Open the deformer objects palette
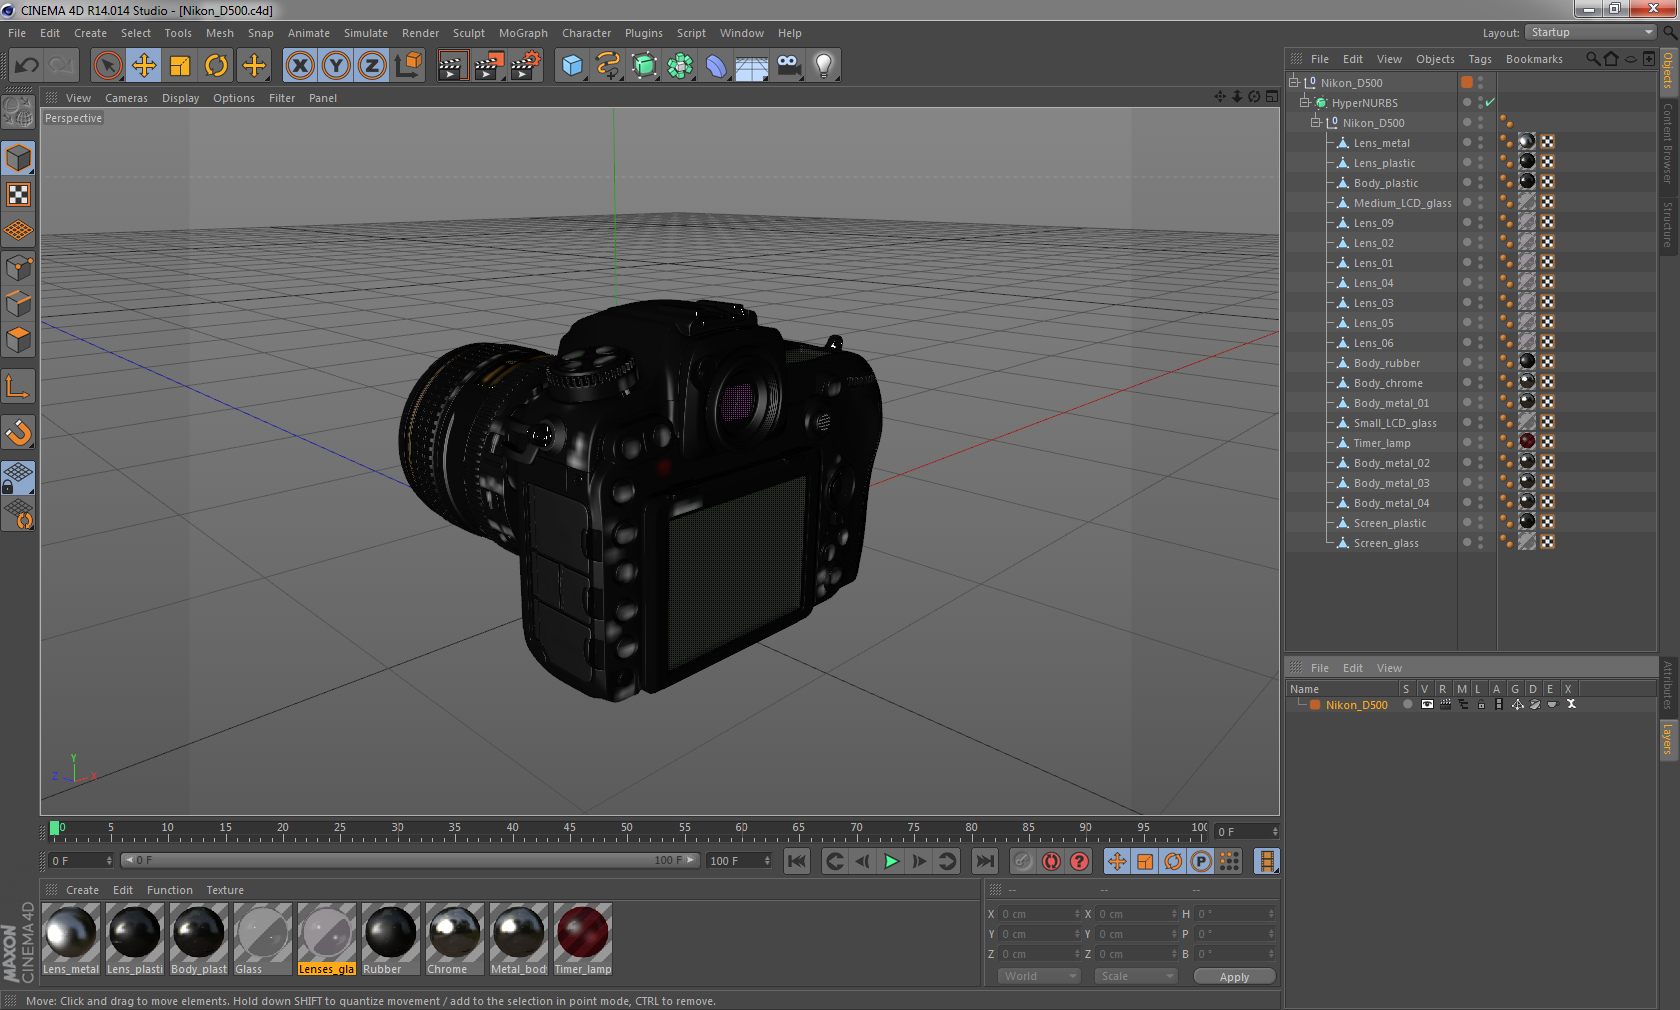 pyautogui.click(x=717, y=66)
